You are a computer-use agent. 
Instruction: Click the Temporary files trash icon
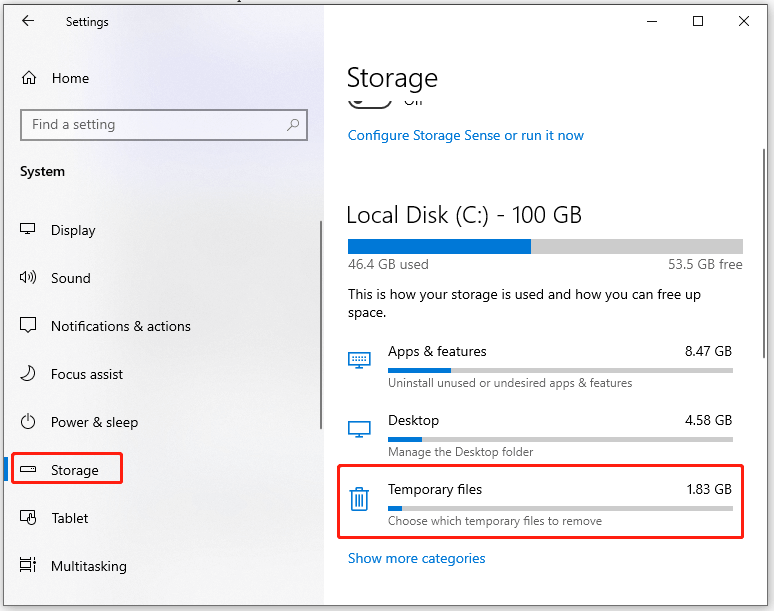coord(359,499)
